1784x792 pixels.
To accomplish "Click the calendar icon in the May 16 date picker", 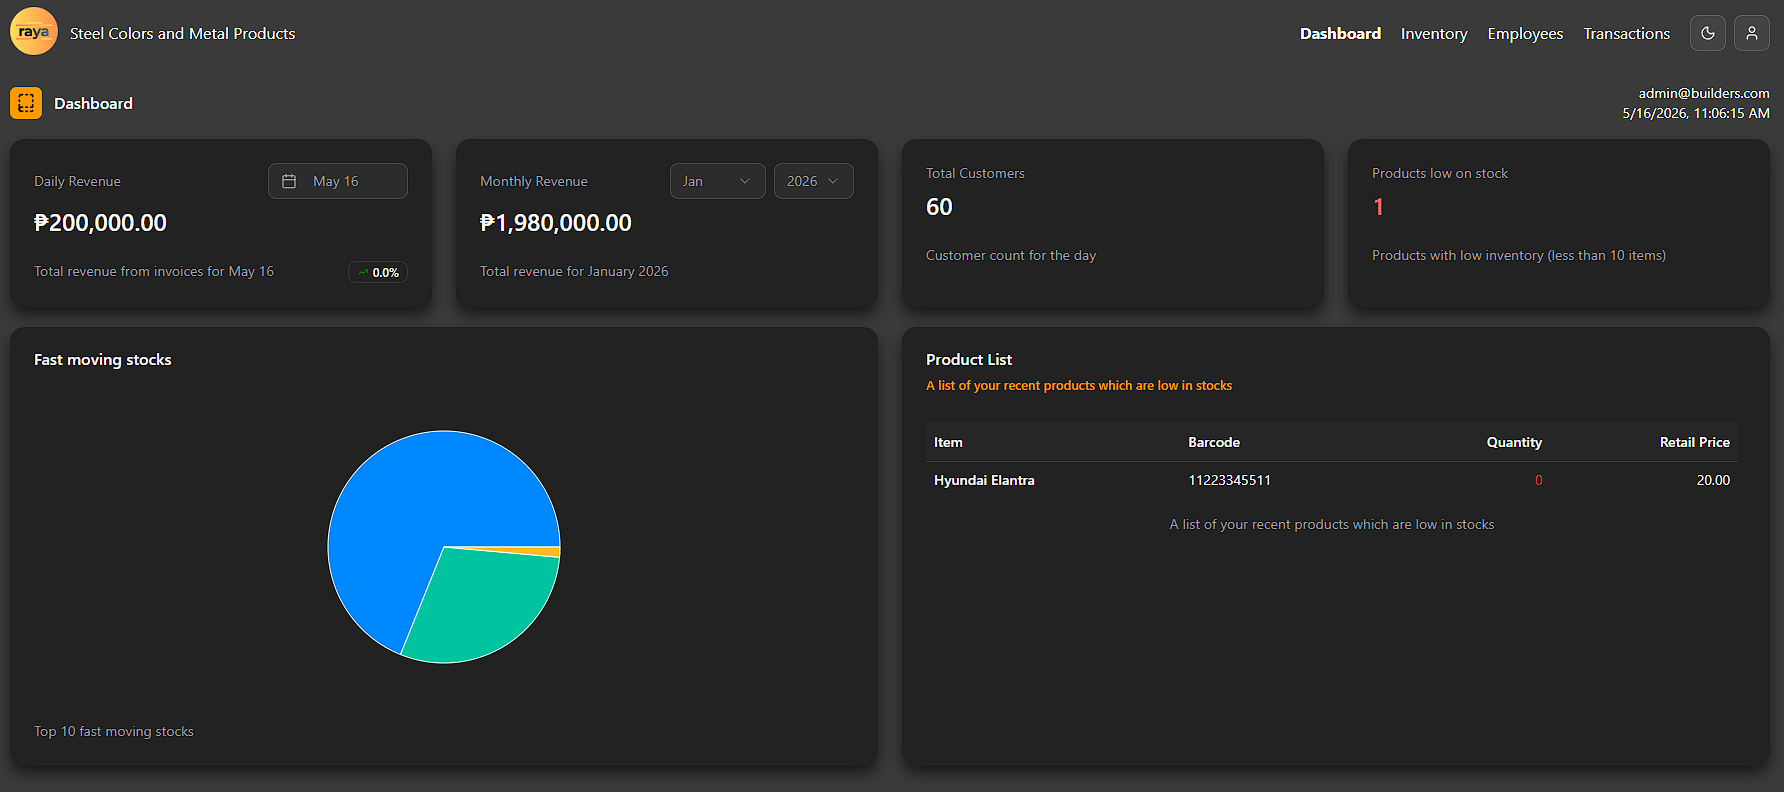I will click(x=289, y=181).
